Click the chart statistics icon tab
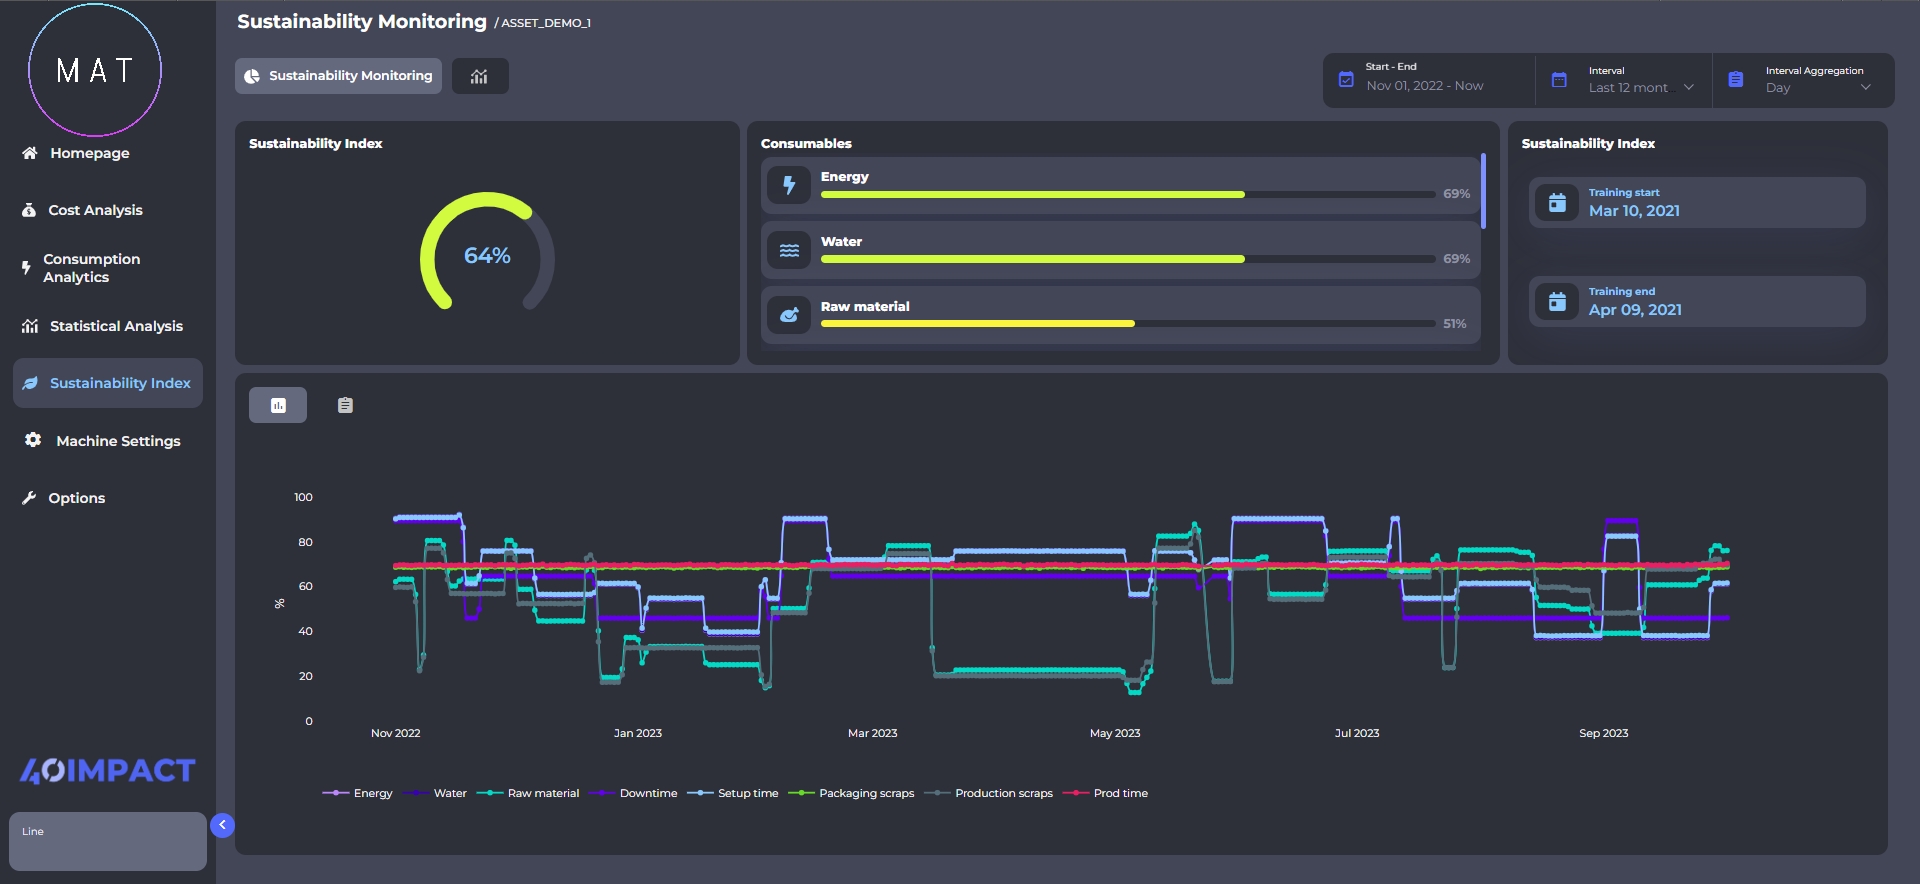This screenshot has width=1920, height=884. pyautogui.click(x=480, y=76)
